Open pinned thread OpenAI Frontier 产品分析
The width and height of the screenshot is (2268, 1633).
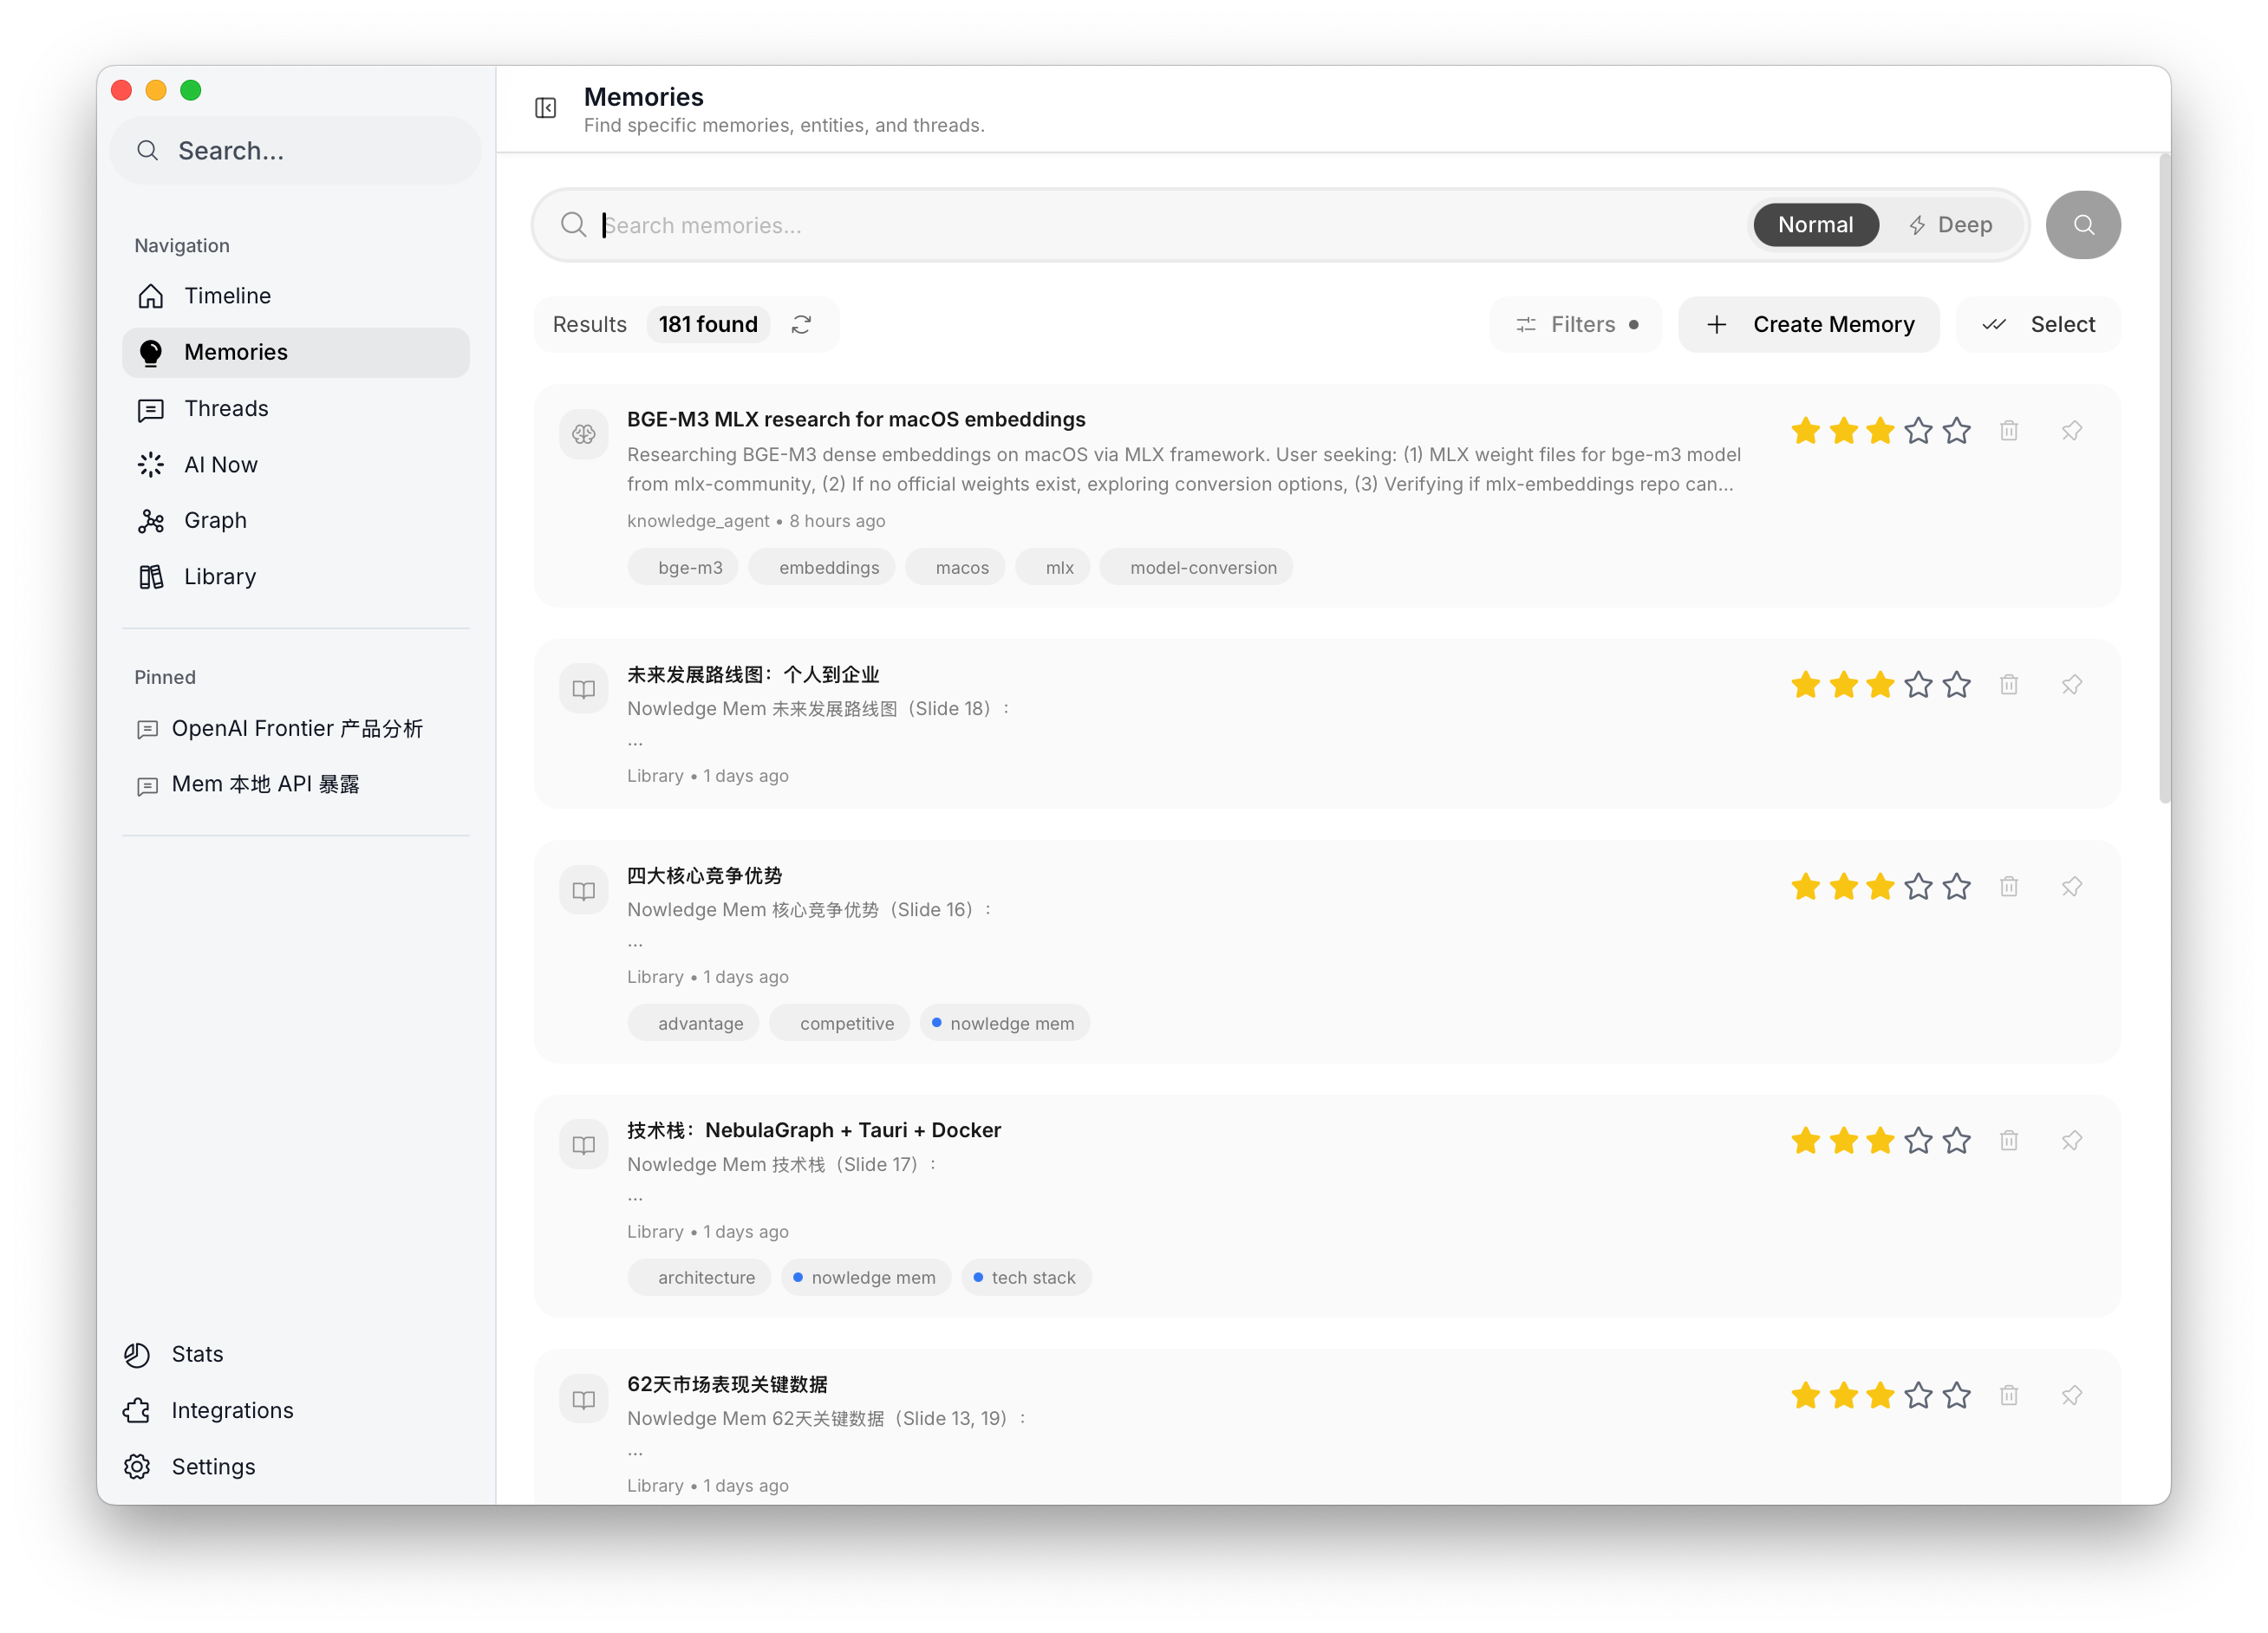click(x=296, y=729)
